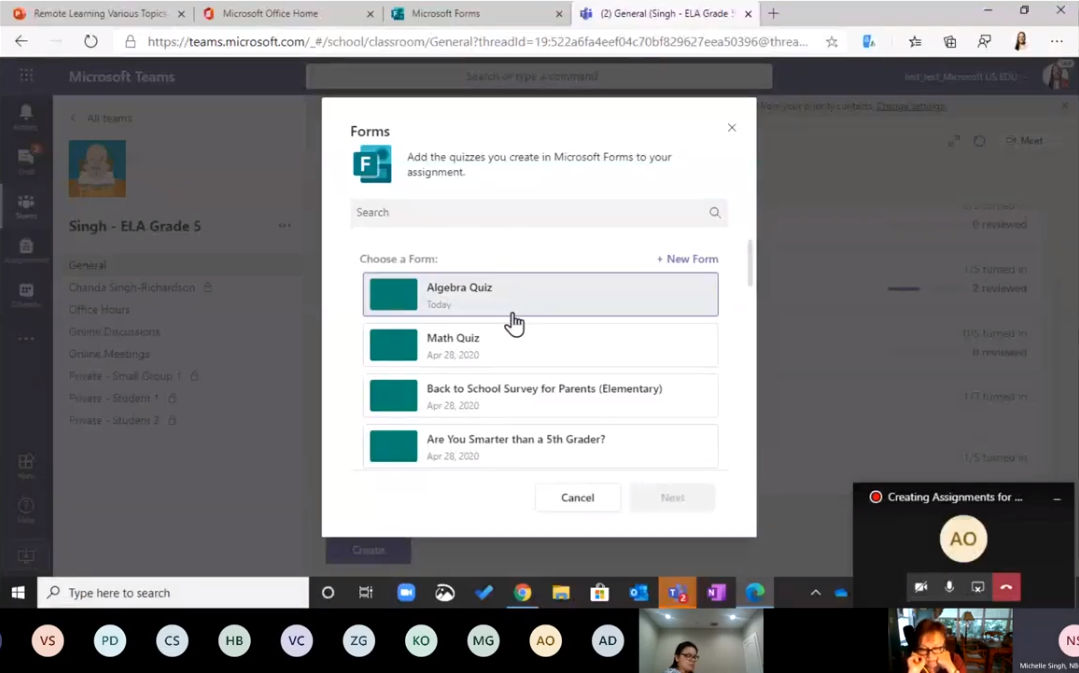Click the browser address bar URL
This screenshot has height=673, width=1079.
coord(478,42)
